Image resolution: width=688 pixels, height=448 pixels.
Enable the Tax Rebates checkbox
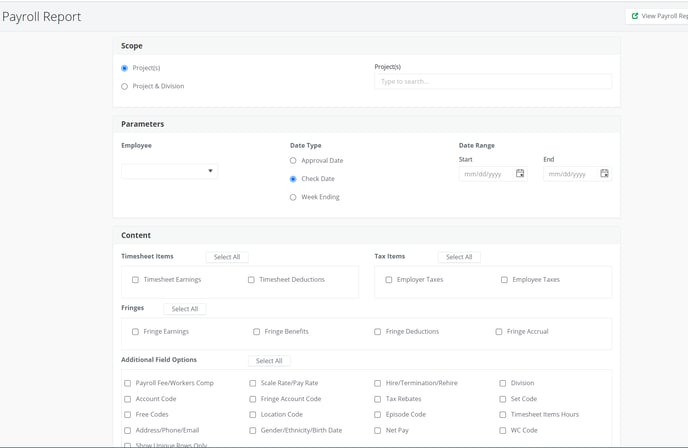(x=377, y=399)
